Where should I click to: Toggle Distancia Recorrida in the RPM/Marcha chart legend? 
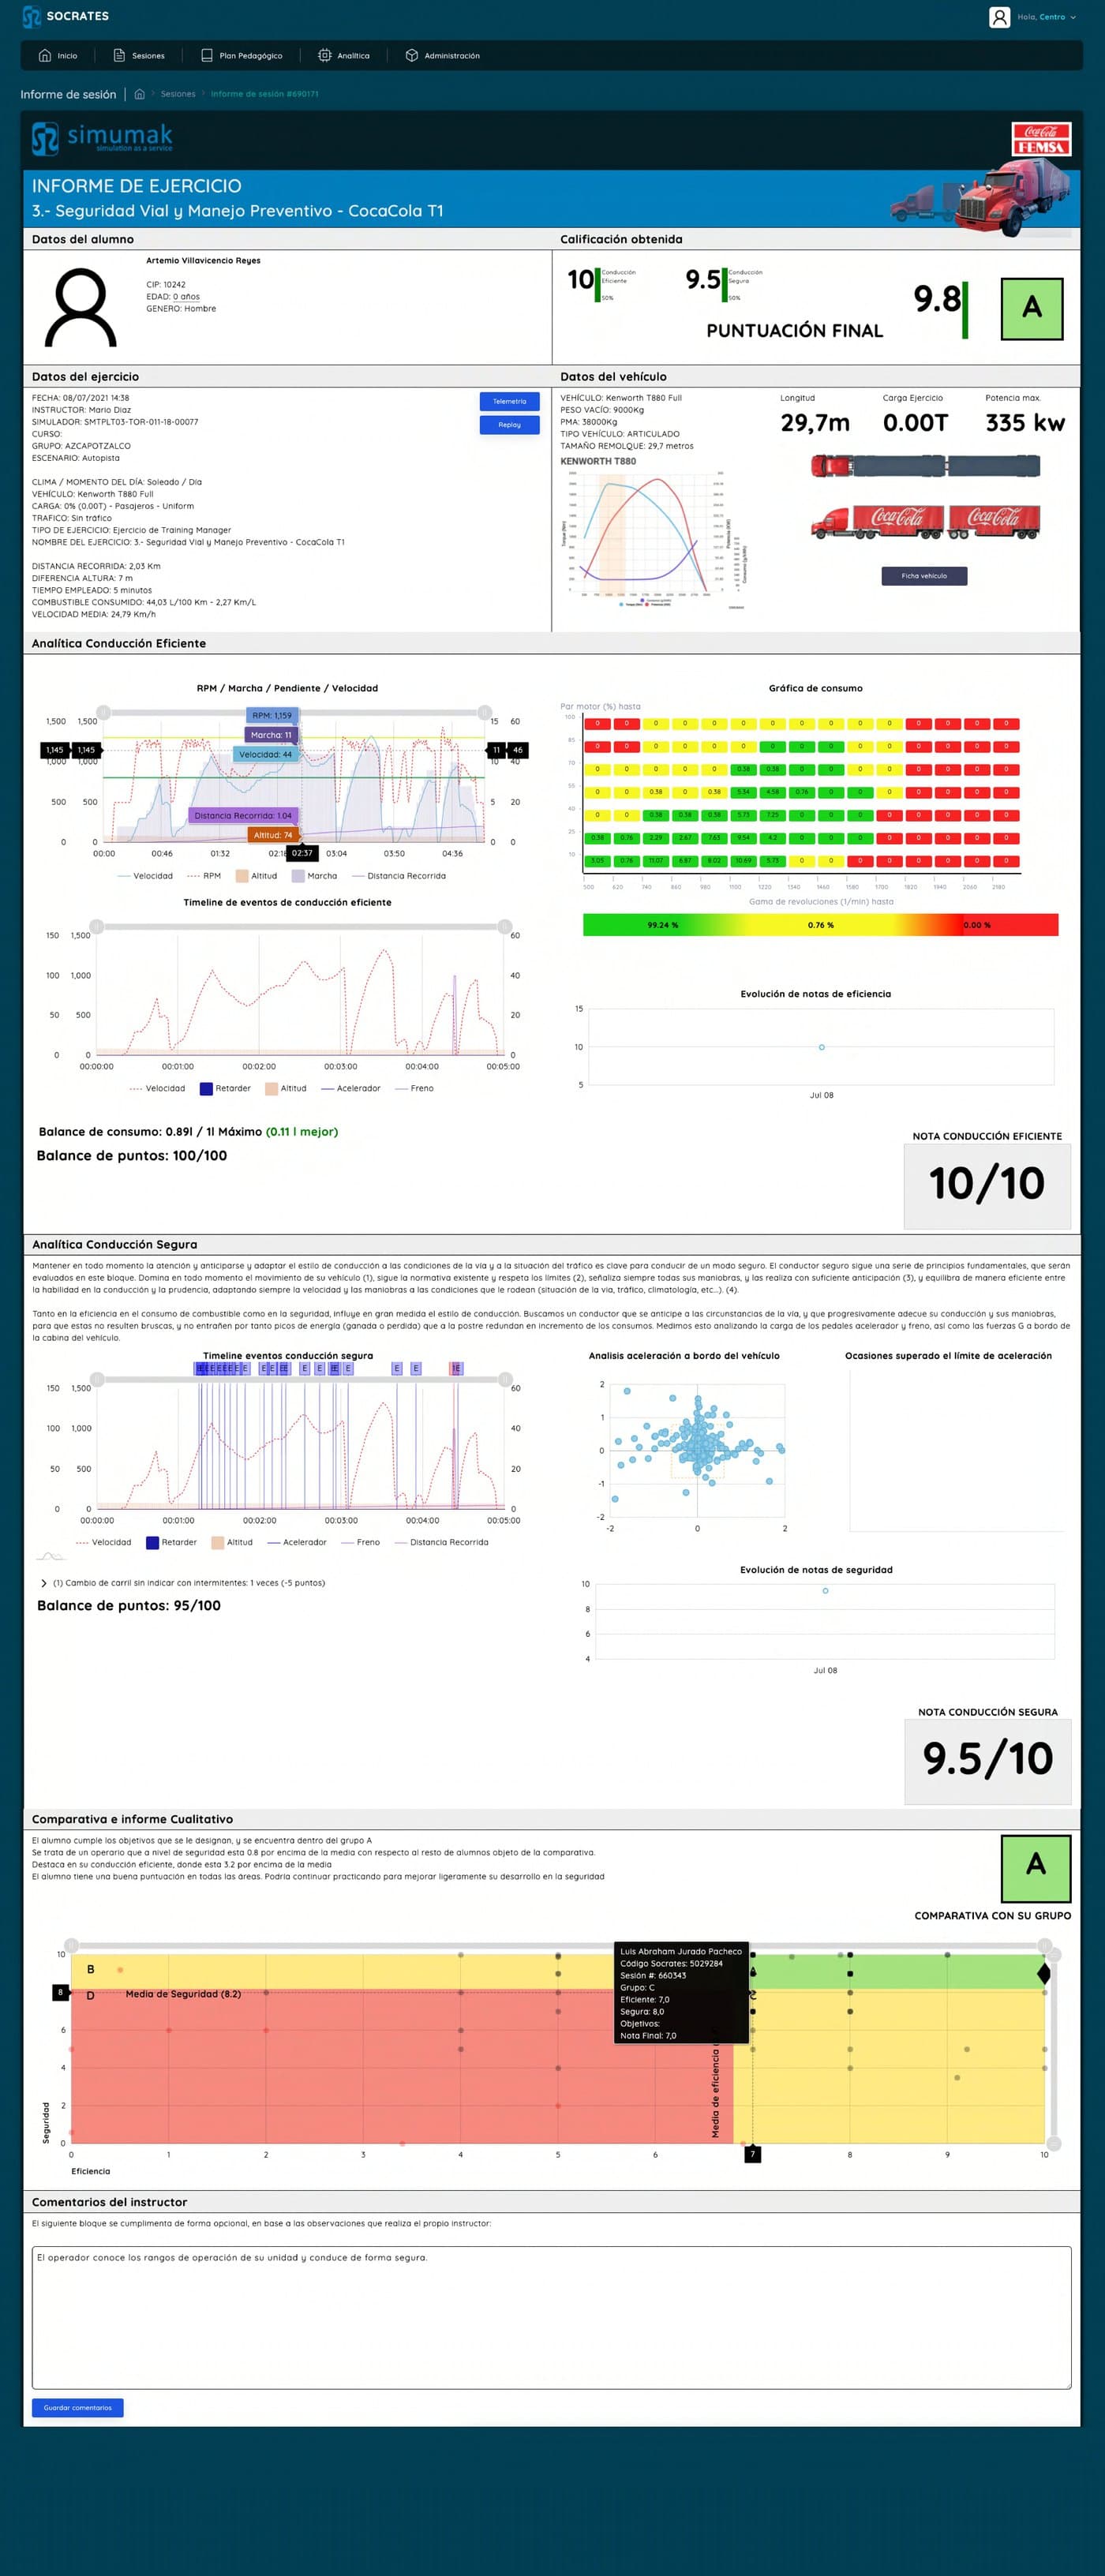[399, 876]
